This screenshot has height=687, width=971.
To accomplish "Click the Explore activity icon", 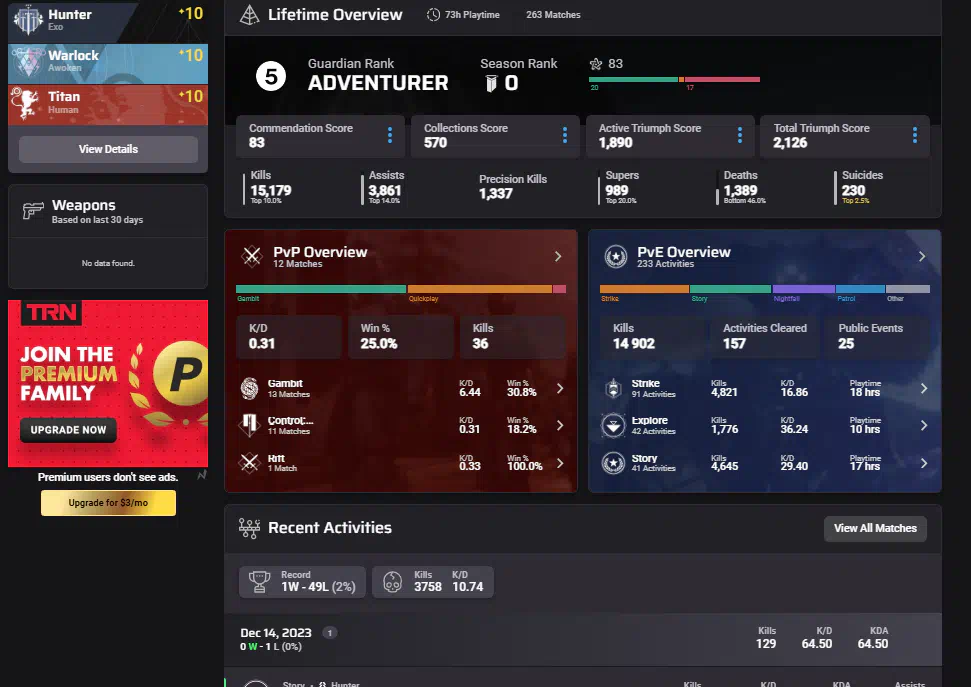I will click(615, 426).
